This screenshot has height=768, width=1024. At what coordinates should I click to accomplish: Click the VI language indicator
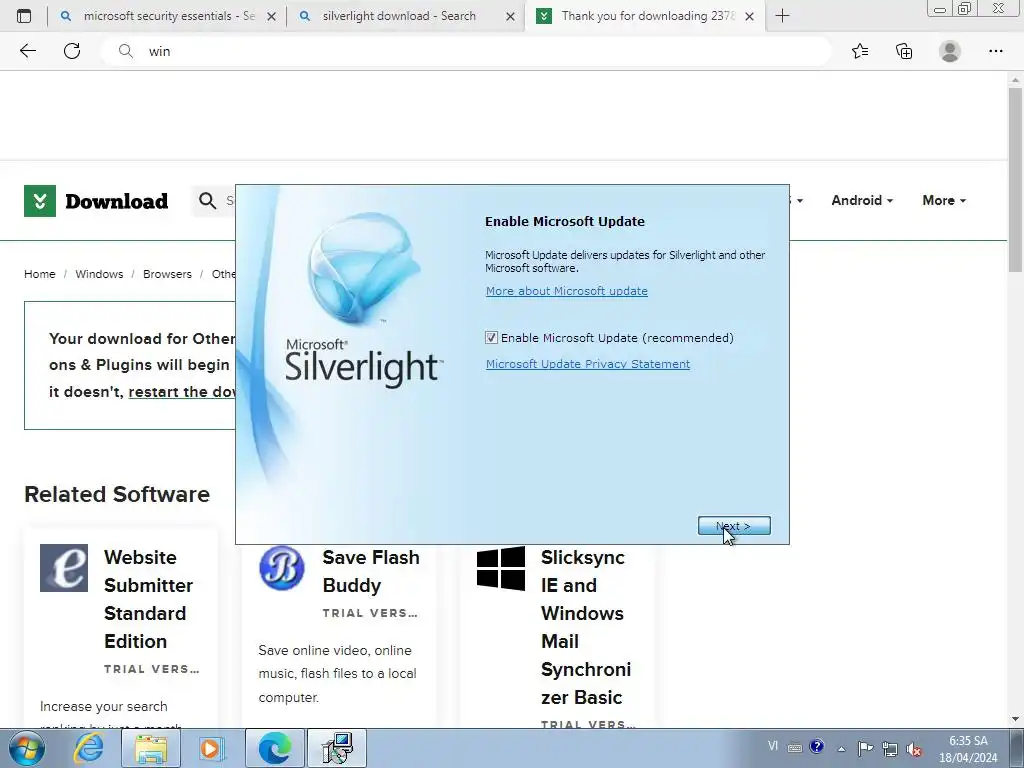pyautogui.click(x=773, y=746)
